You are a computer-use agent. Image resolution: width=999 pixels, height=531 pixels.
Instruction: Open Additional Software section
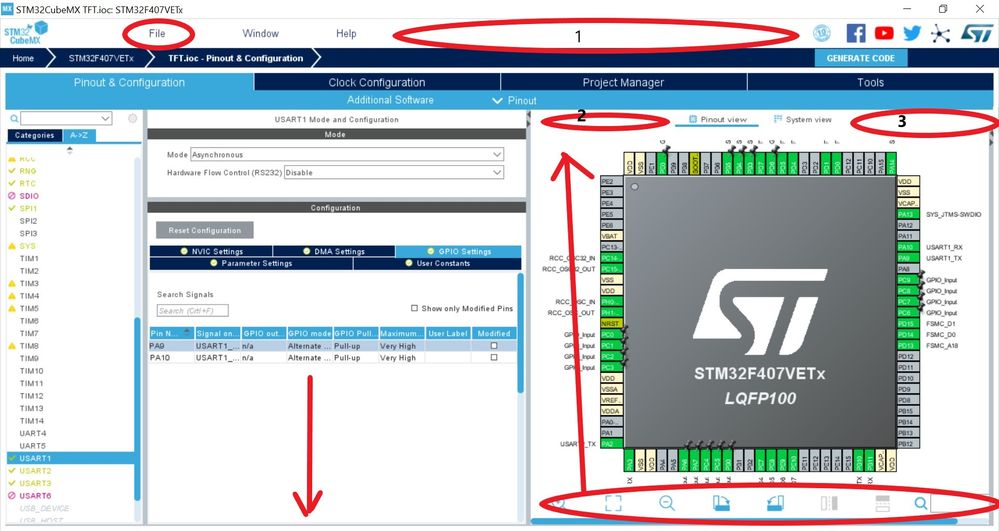click(x=390, y=100)
